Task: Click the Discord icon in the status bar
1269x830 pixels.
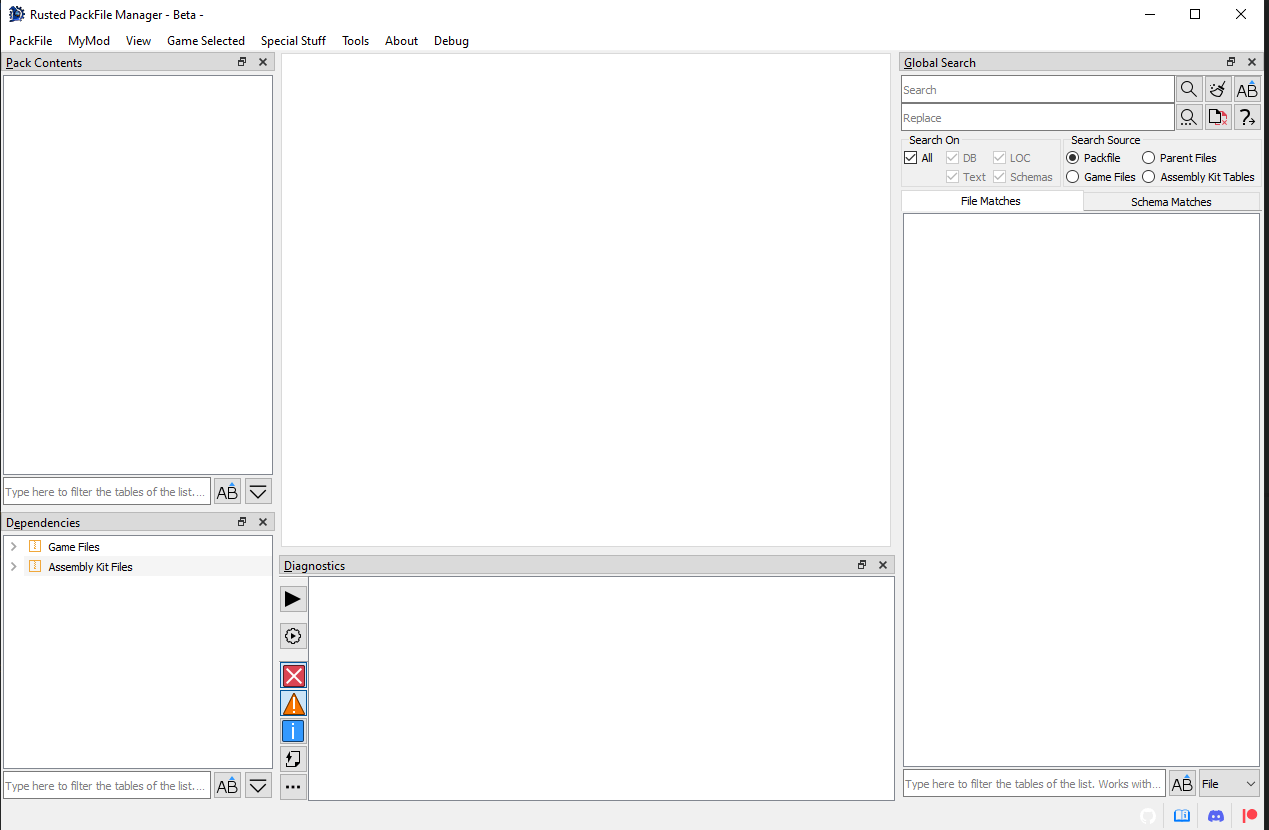Action: pos(1214,815)
